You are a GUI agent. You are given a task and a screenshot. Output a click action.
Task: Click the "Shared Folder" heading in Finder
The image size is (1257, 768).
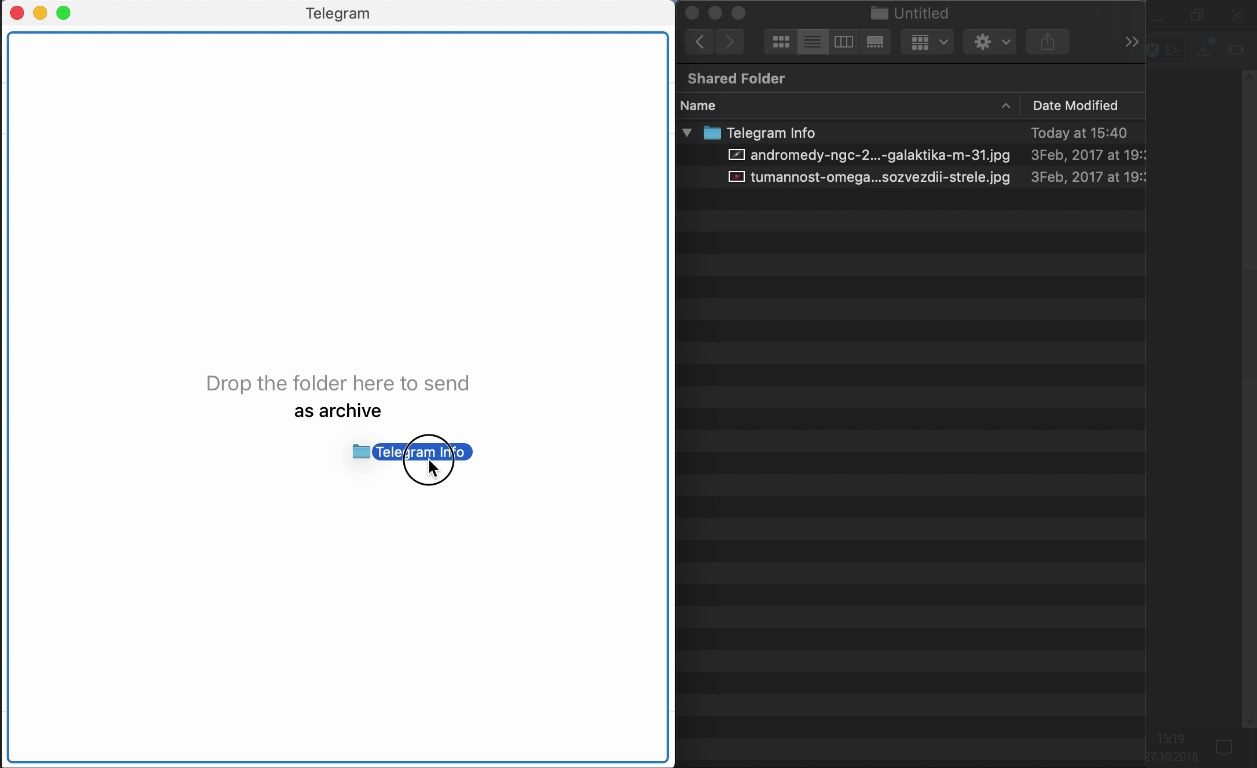coord(736,78)
